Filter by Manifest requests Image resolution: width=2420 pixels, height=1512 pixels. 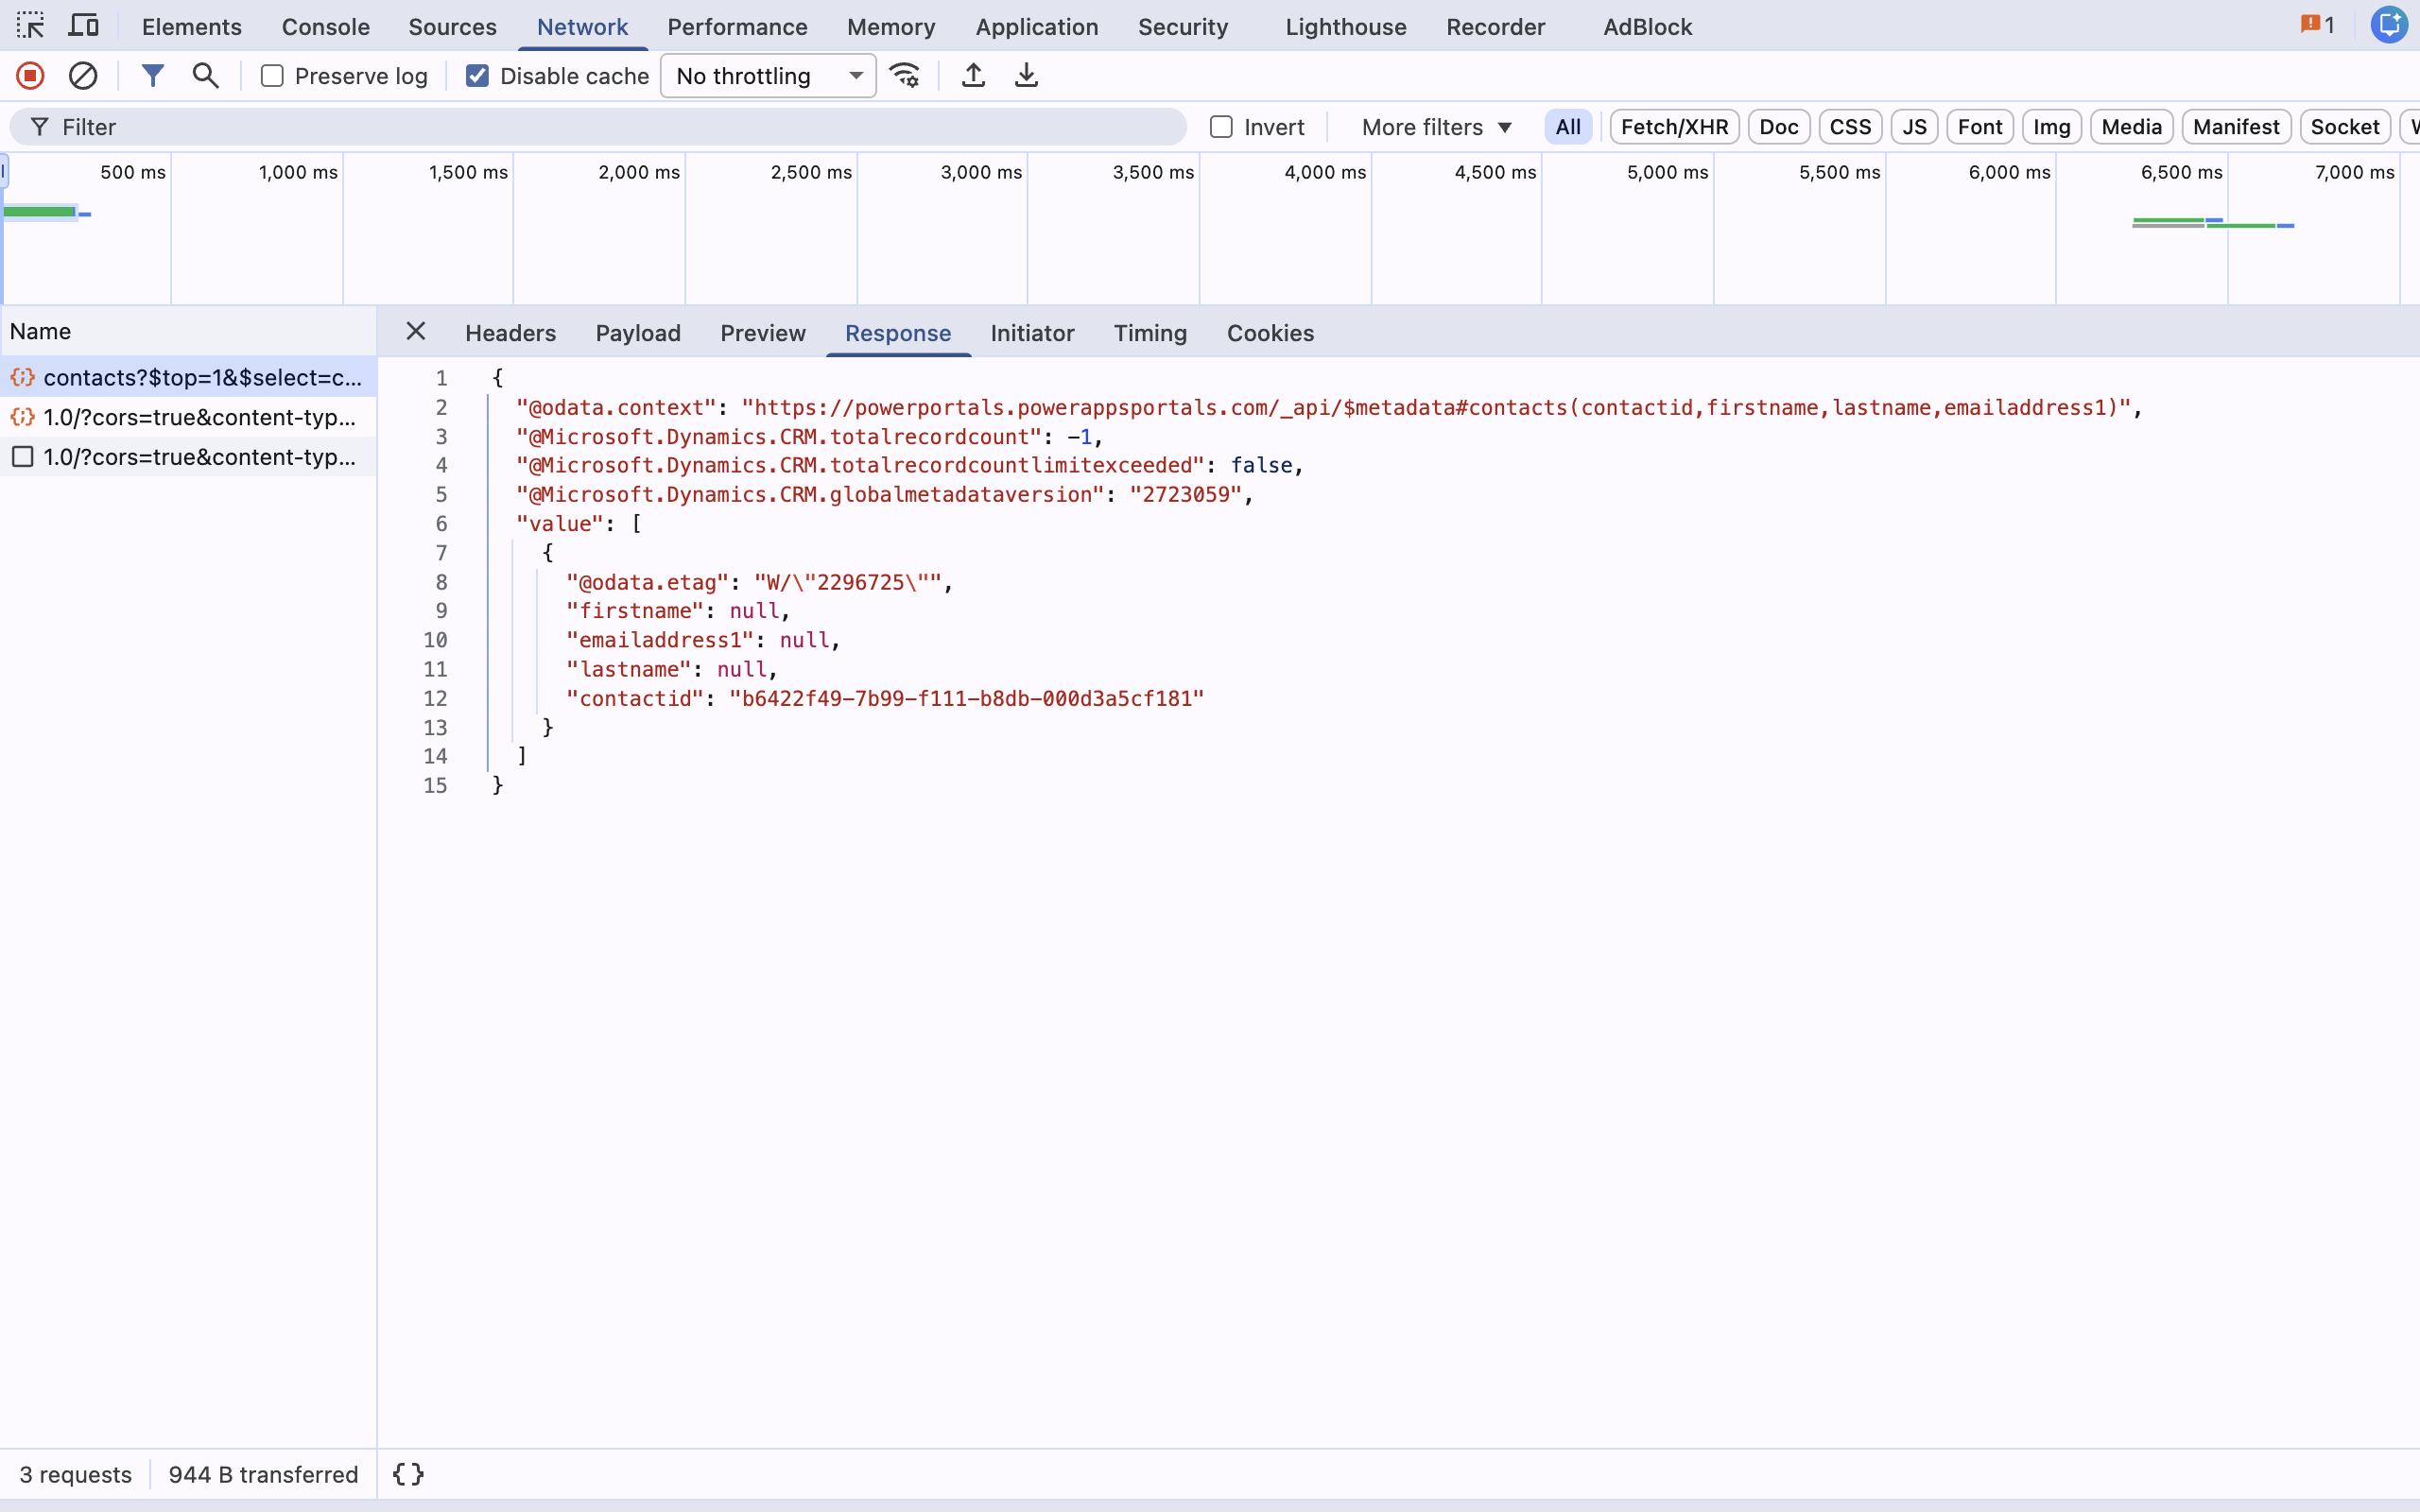pos(2236,127)
